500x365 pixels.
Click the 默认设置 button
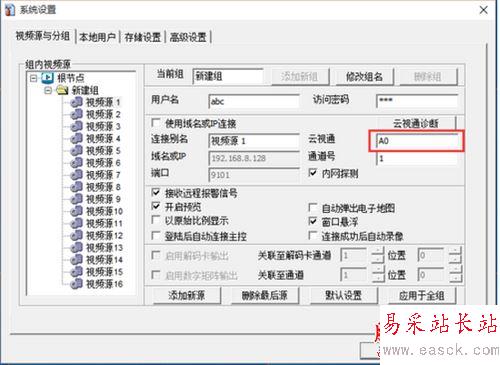click(343, 296)
